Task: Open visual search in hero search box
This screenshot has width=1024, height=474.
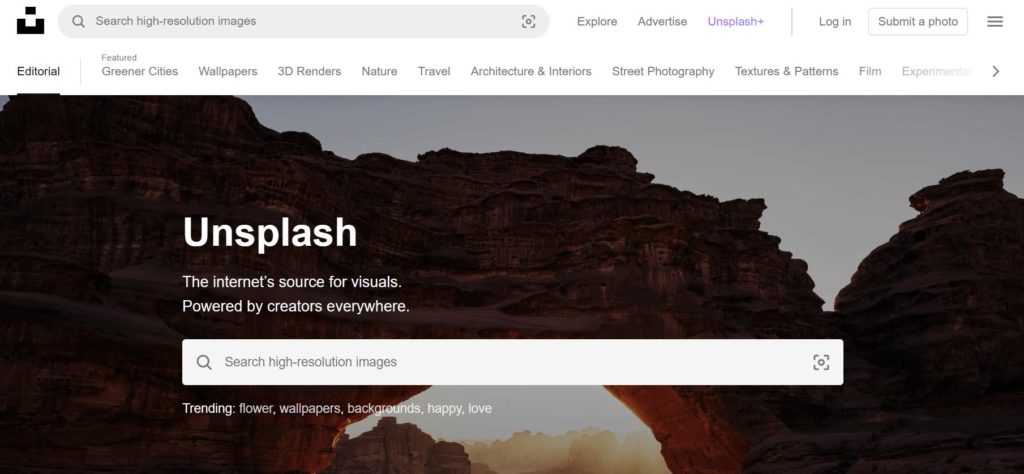Action: (x=821, y=362)
